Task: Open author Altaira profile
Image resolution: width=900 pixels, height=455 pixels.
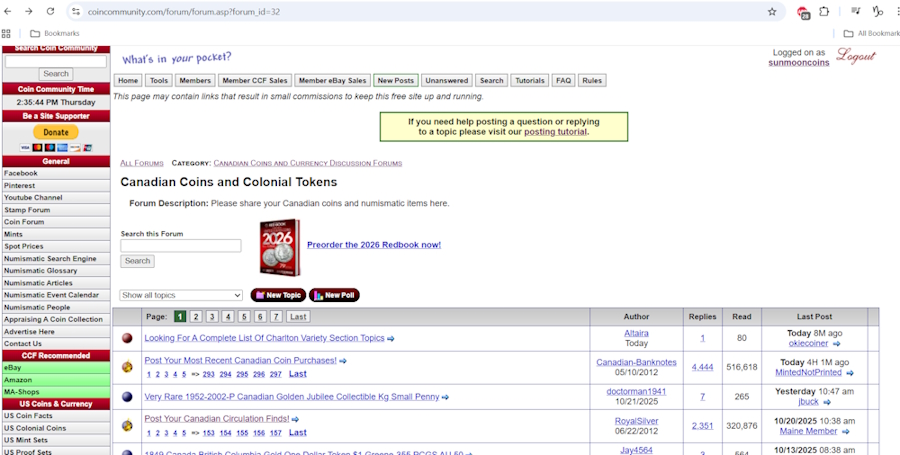Action: pyautogui.click(x=637, y=333)
